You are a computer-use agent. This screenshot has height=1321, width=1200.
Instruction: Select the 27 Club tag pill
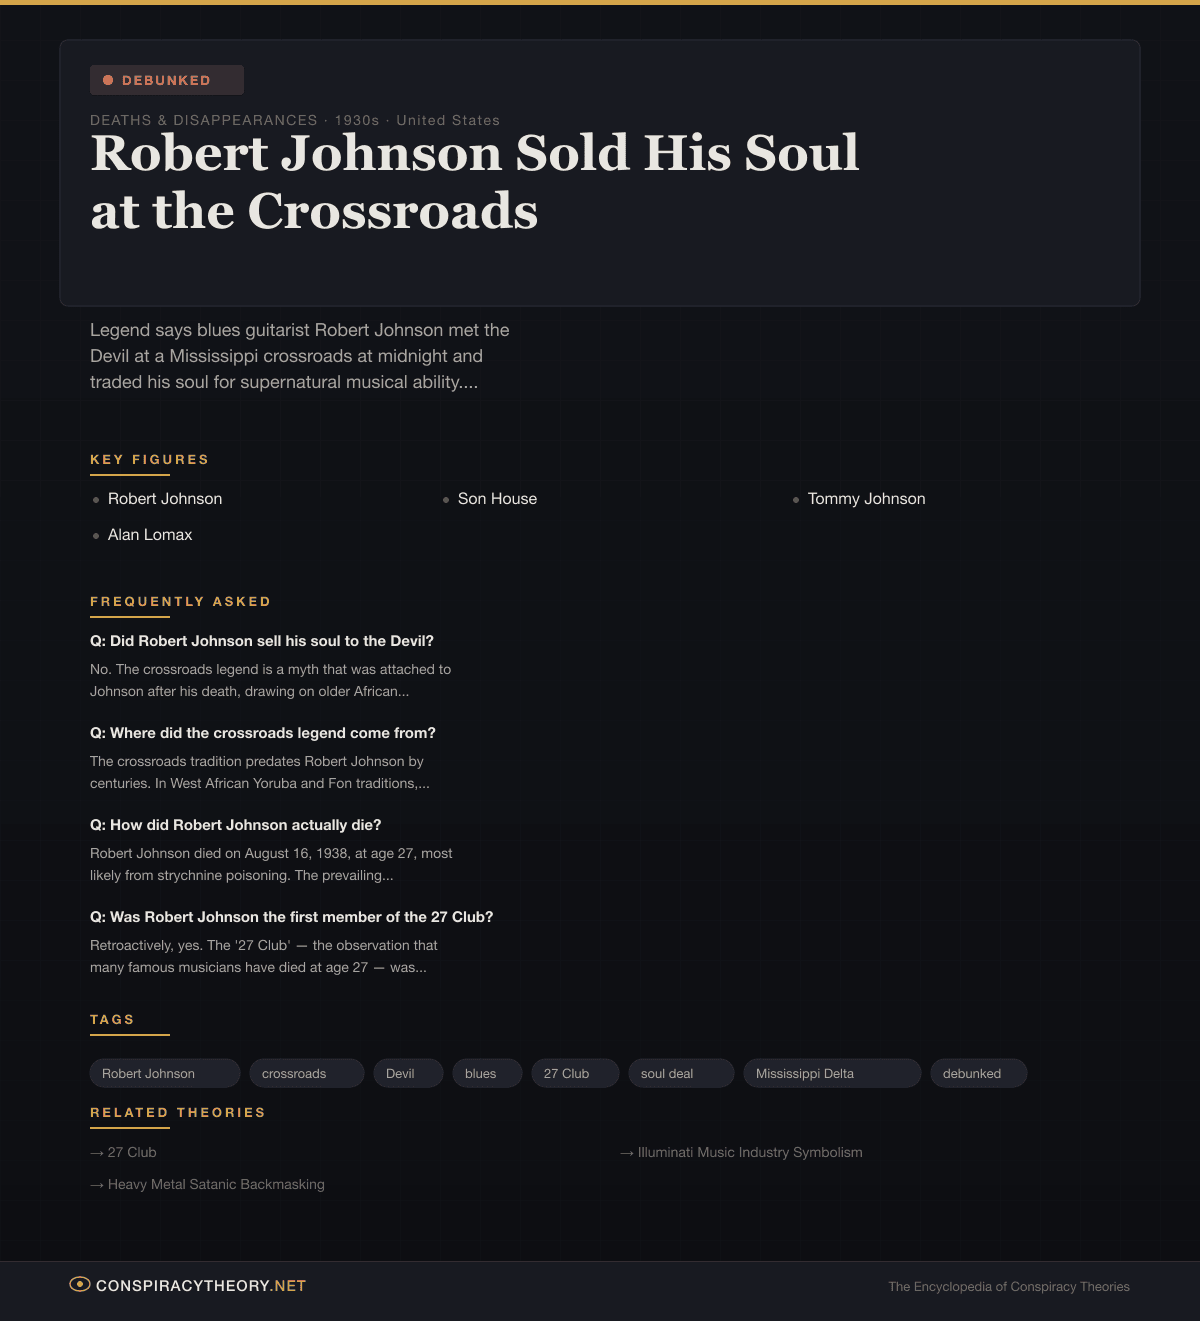pos(575,1073)
